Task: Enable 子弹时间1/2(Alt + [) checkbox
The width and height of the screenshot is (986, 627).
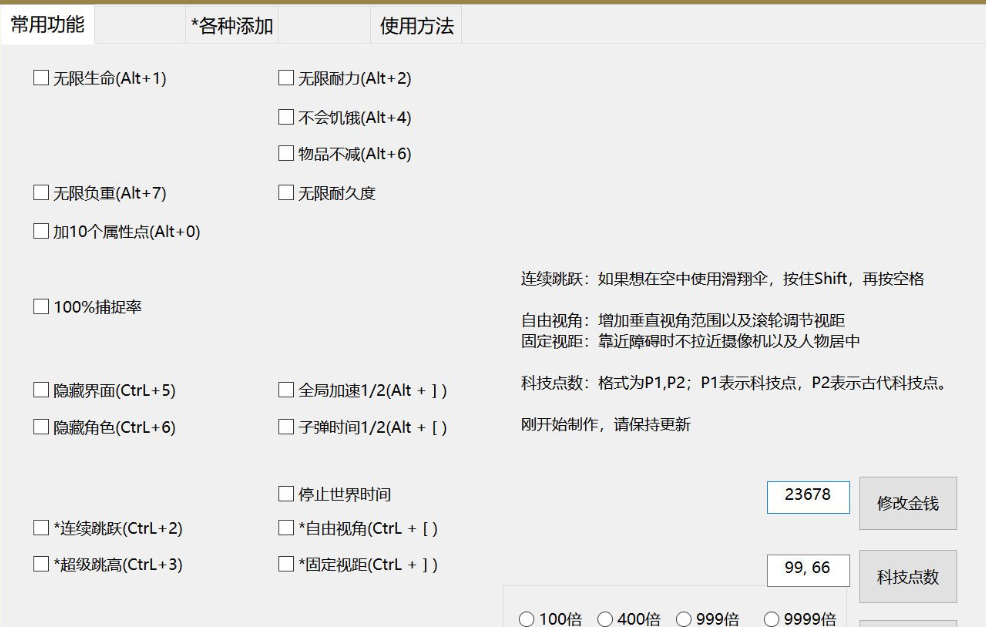Action: (286, 427)
